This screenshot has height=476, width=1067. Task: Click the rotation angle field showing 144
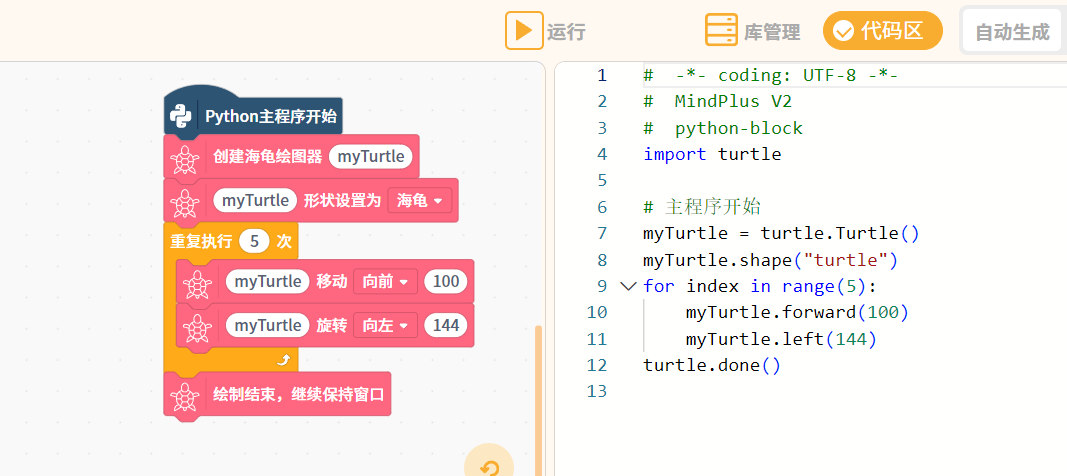446,326
